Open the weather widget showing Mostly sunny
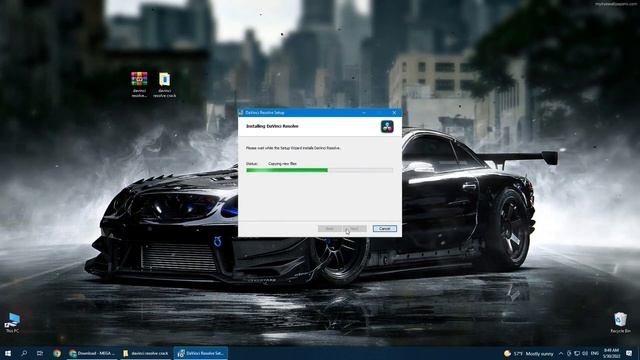This screenshot has height=360, width=640. pyautogui.click(x=529, y=353)
